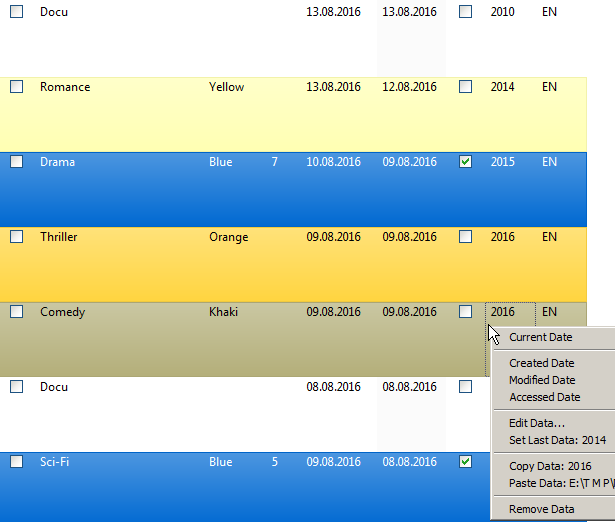Viewport: 615px width, 522px height.
Task: Check the Thriller row box before 2016
Action: click(465, 237)
